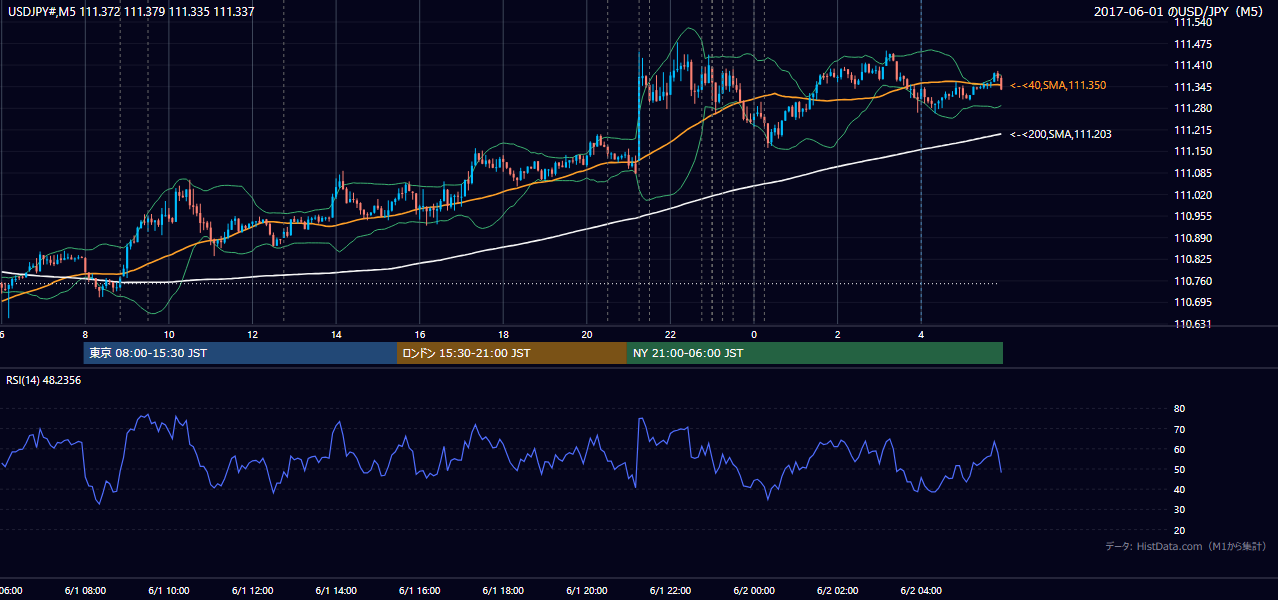Click the 6/1 22:00 time axis label

tap(672, 590)
